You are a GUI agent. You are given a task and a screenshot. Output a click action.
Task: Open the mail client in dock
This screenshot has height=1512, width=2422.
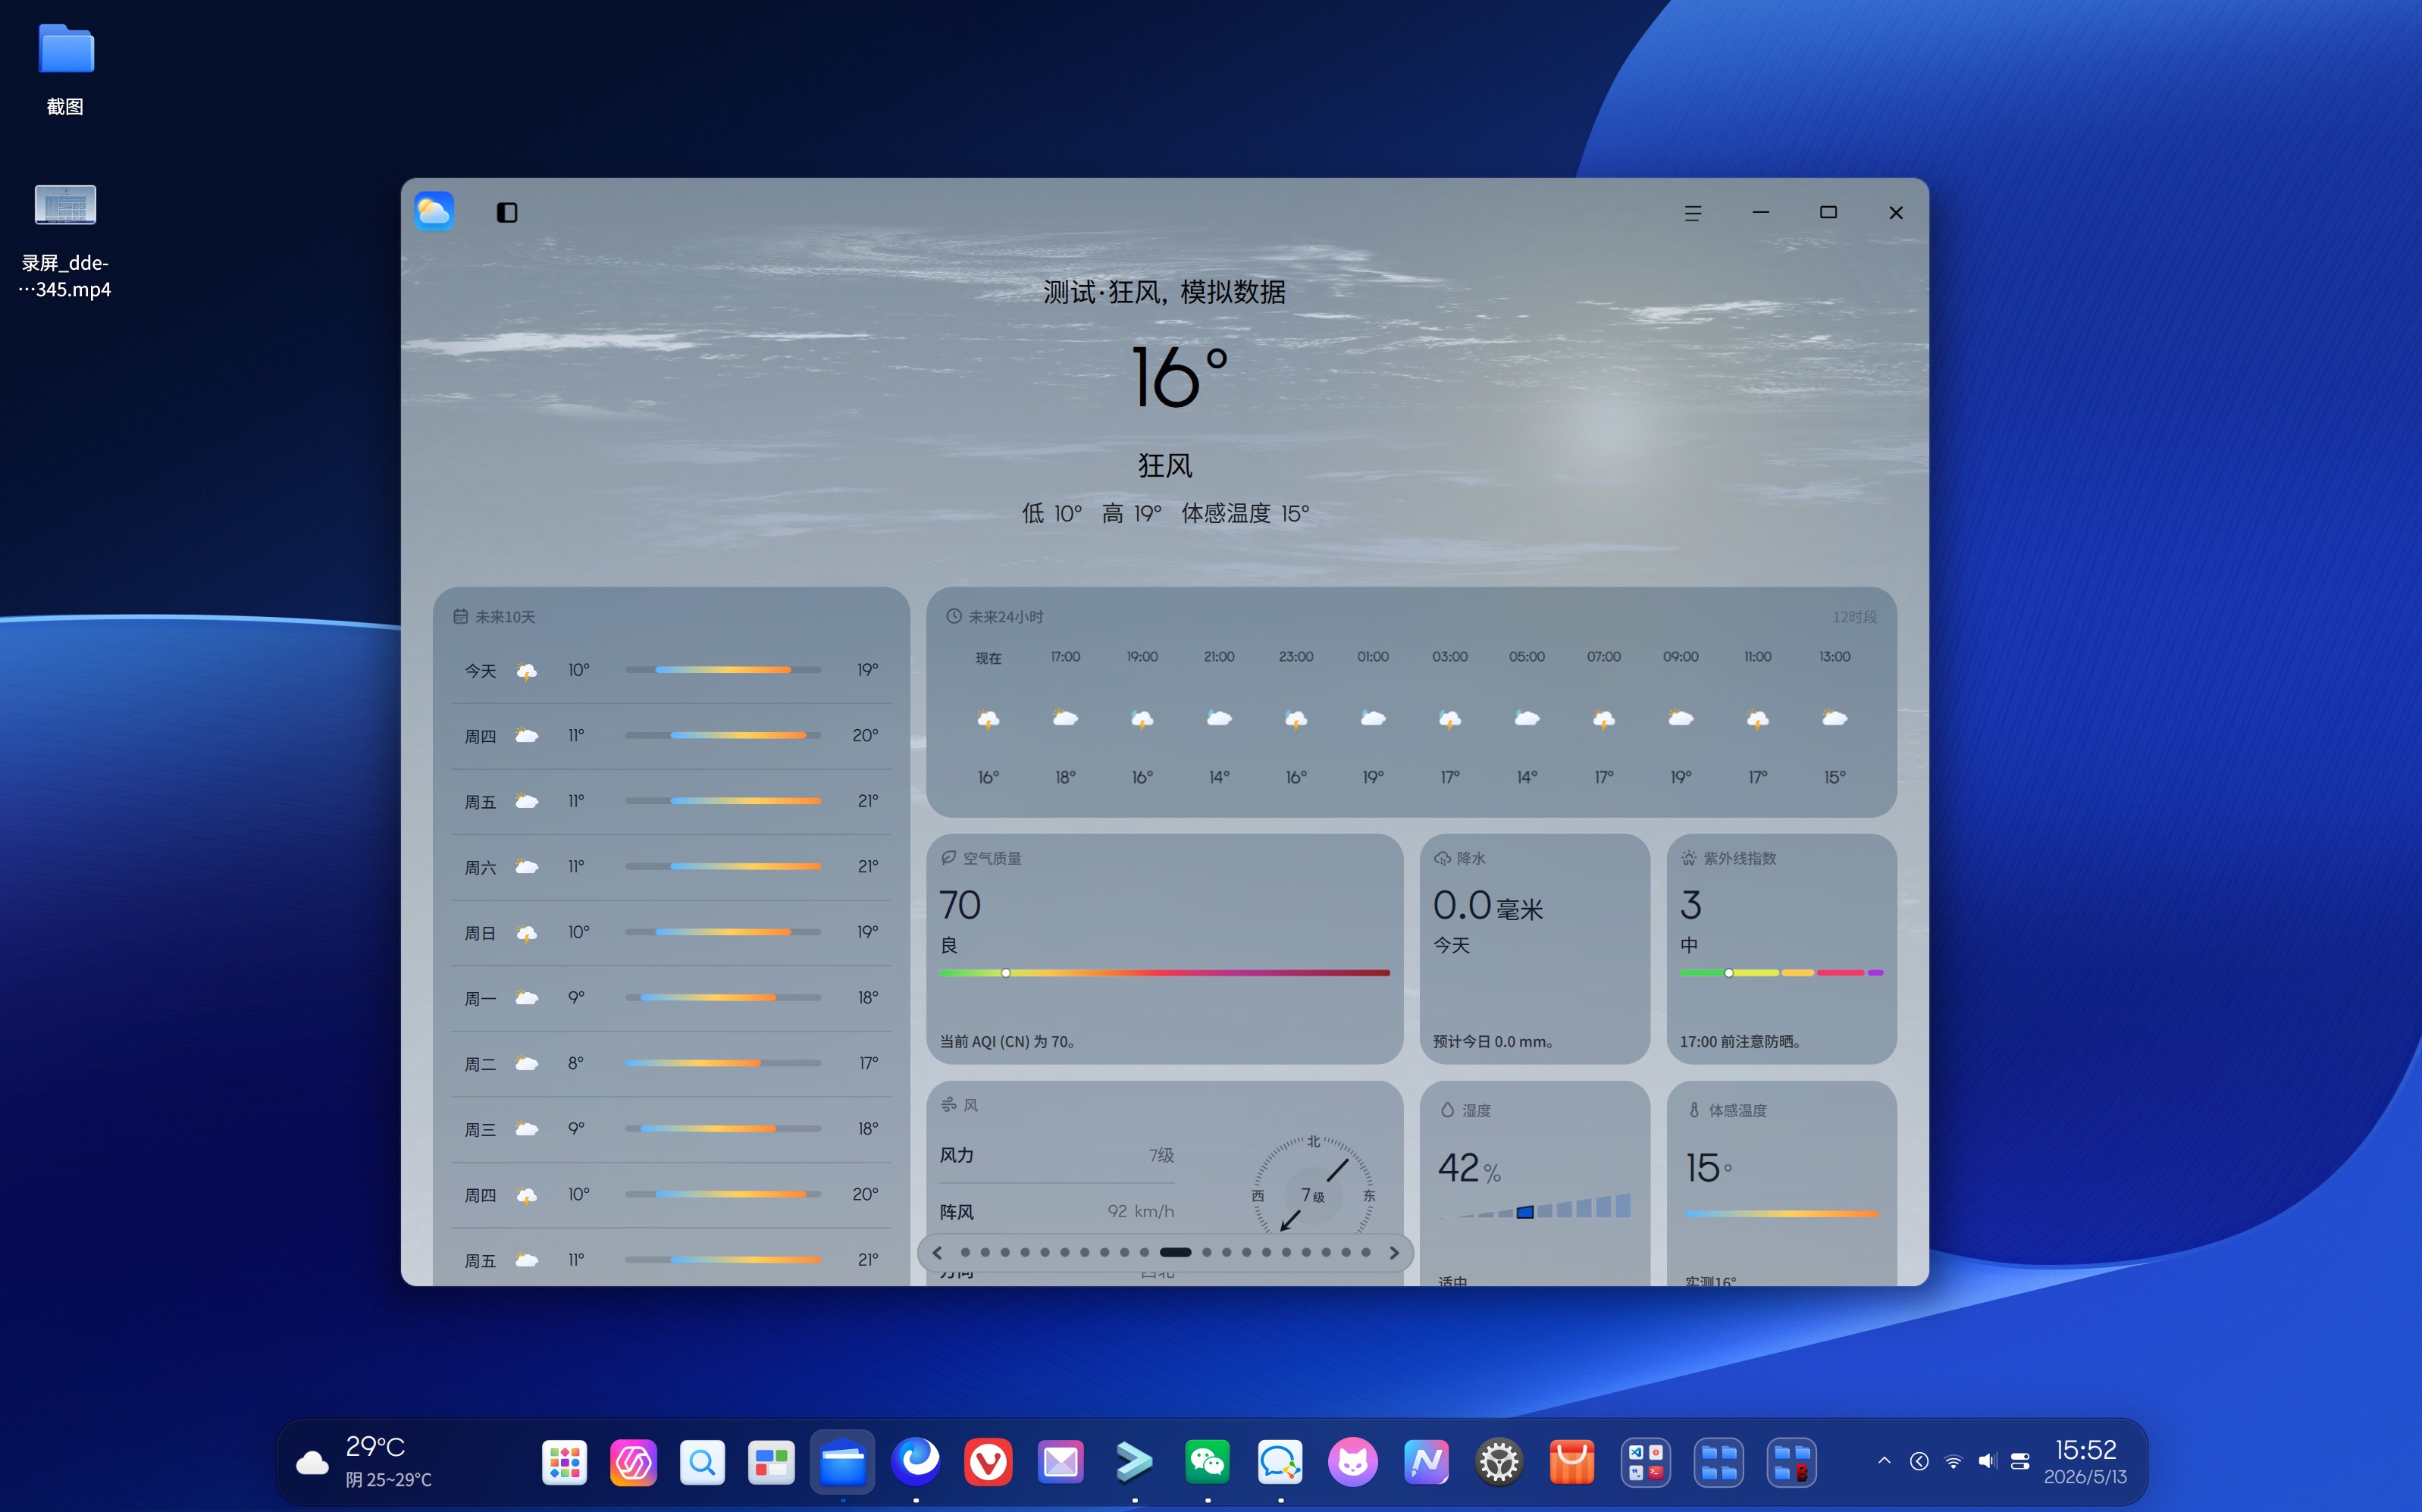point(1060,1462)
